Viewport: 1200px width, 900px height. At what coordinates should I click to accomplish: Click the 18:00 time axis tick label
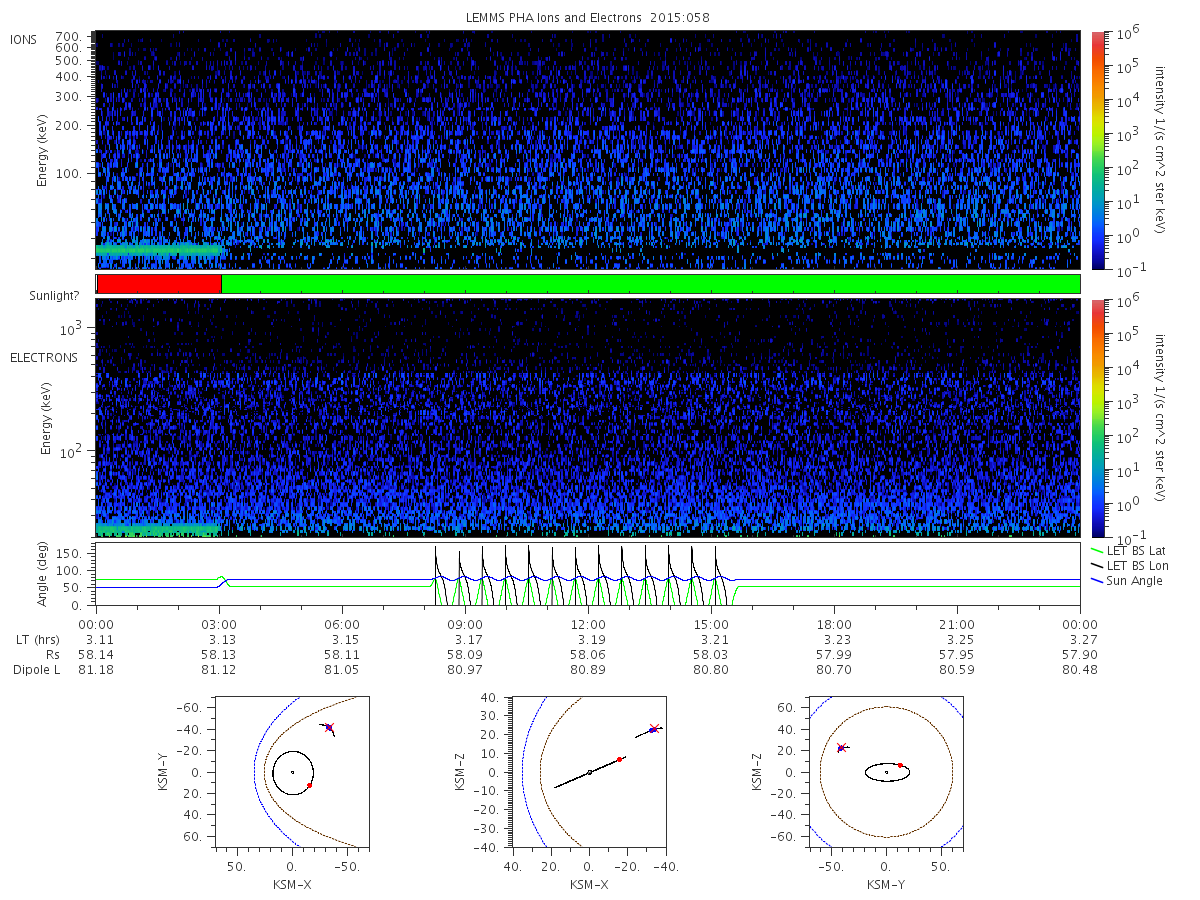(834, 622)
